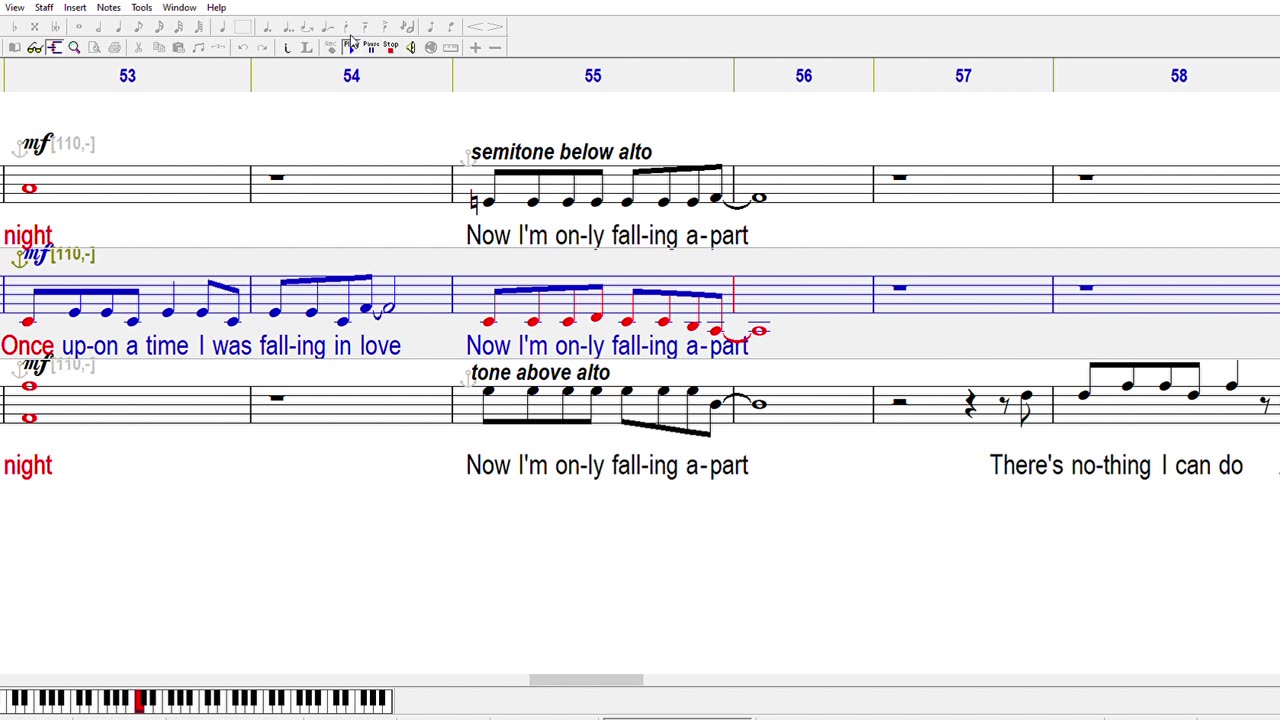The height and width of the screenshot is (720, 1280).
Task: Click the ruler icon in toolbar
Action: [x=450, y=47]
